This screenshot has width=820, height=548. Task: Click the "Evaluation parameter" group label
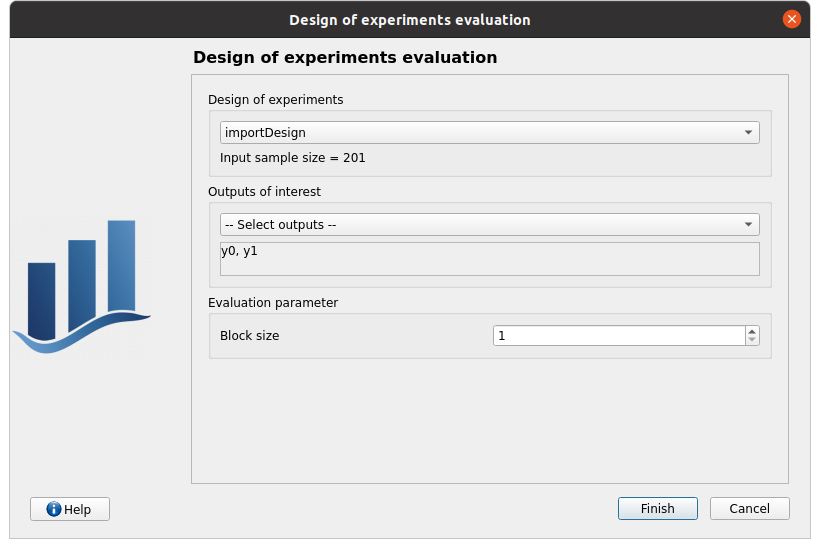tap(273, 302)
